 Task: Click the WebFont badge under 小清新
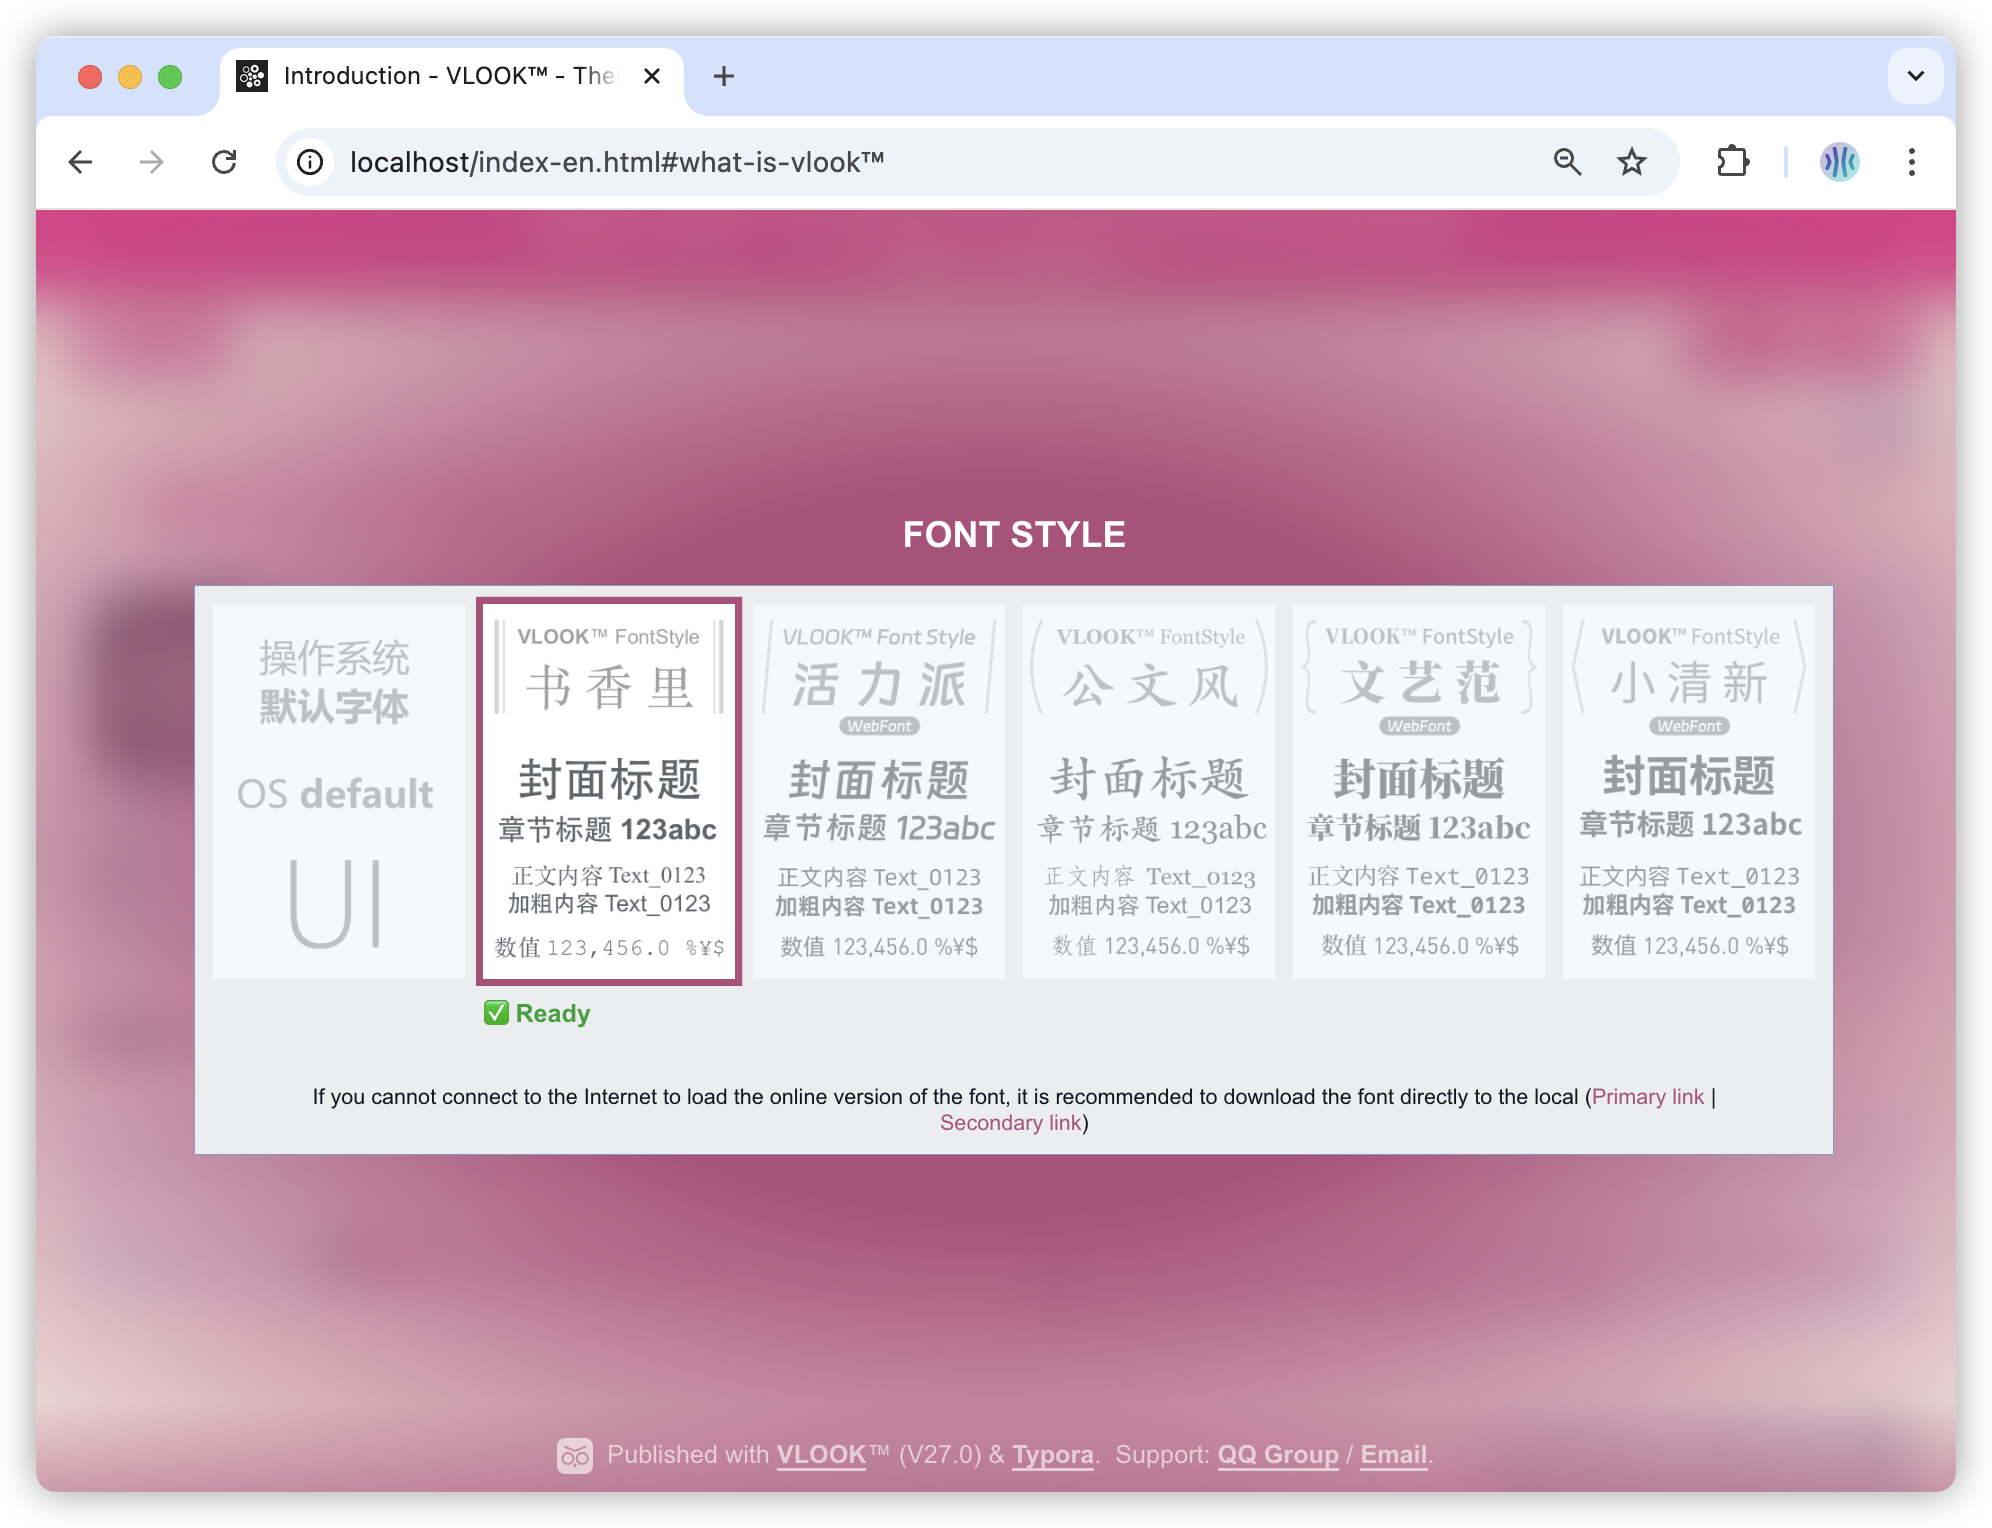point(1689,726)
